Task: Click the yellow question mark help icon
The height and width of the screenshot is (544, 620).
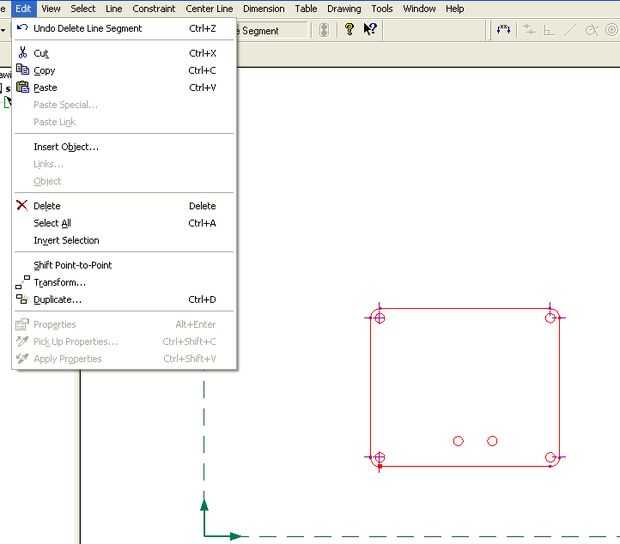Action: tap(349, 29)
